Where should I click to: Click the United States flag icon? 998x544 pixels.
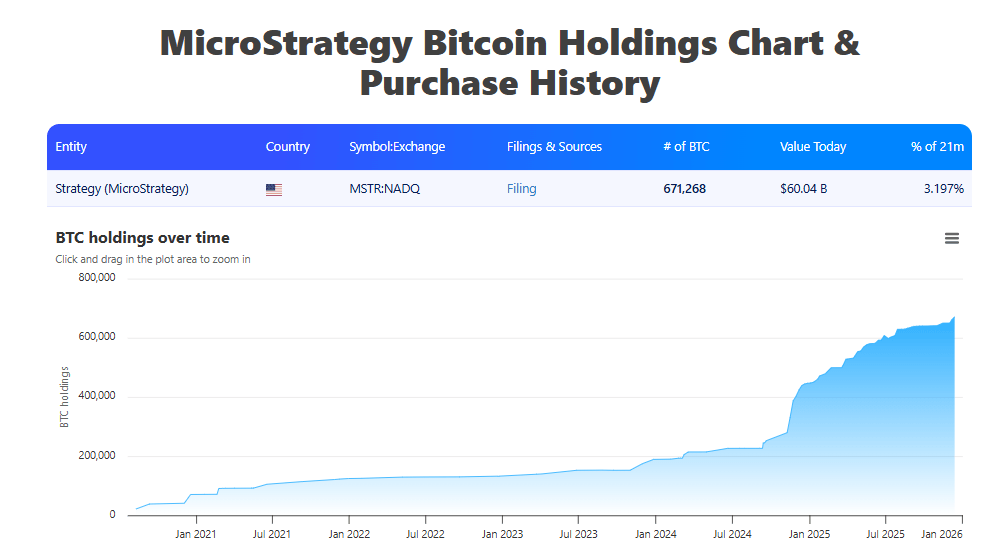[274, 189]
